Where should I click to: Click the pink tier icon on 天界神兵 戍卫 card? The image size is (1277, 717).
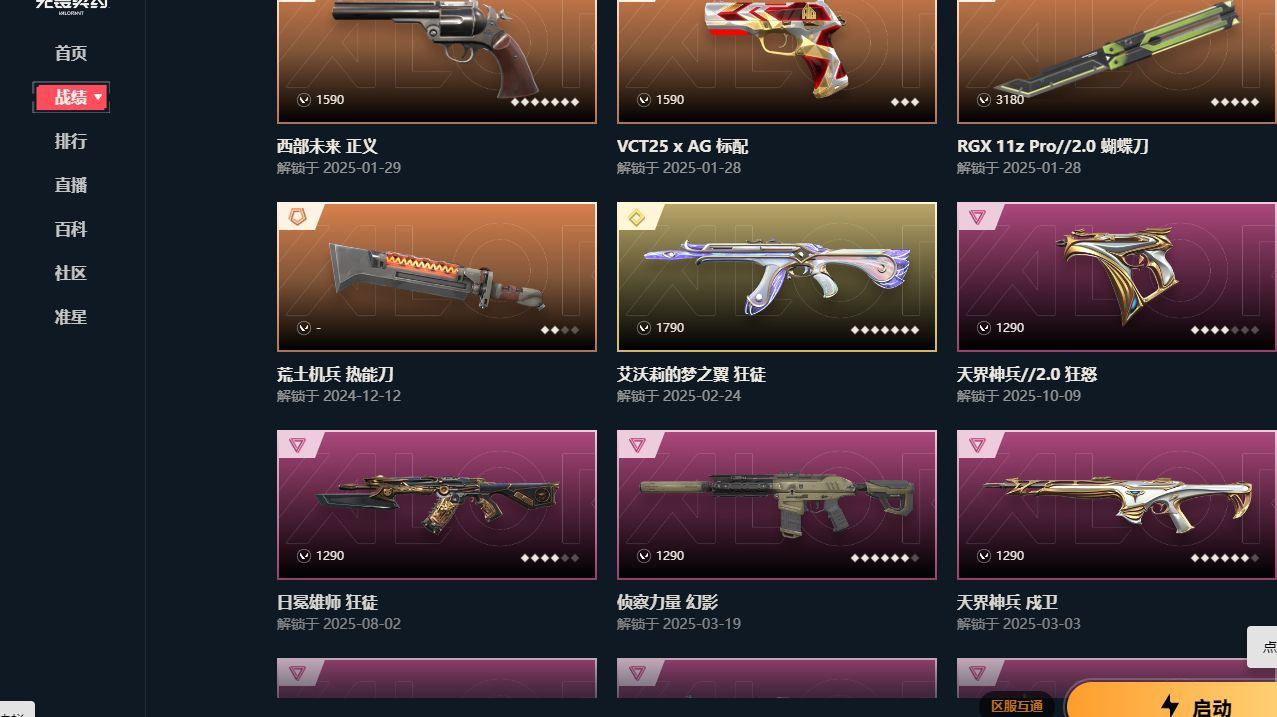pos(977,445)
